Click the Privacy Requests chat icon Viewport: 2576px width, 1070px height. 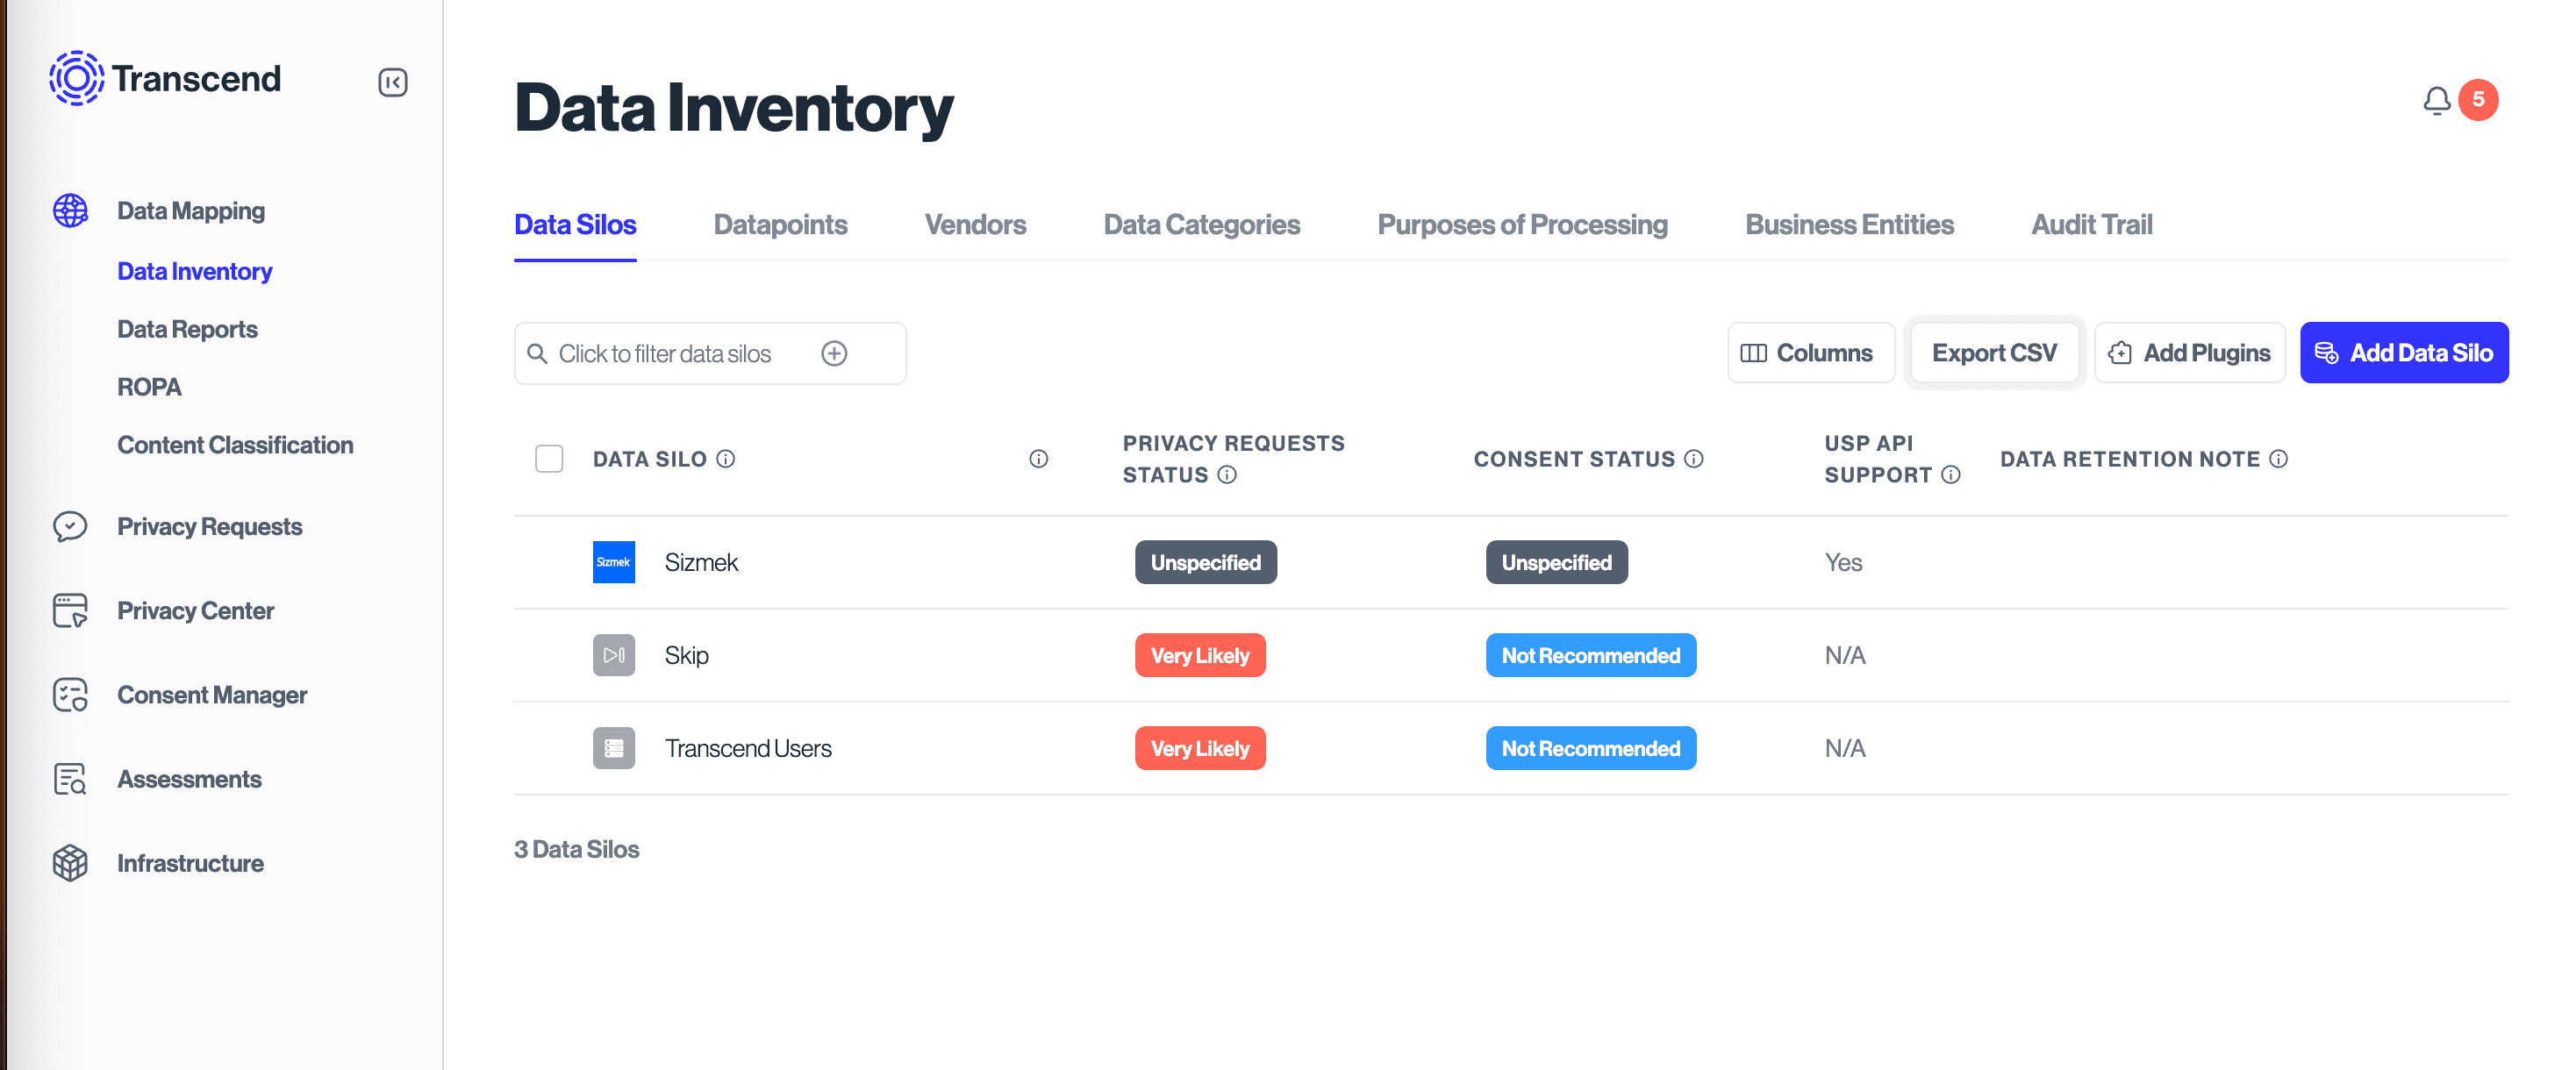point(70,526)
